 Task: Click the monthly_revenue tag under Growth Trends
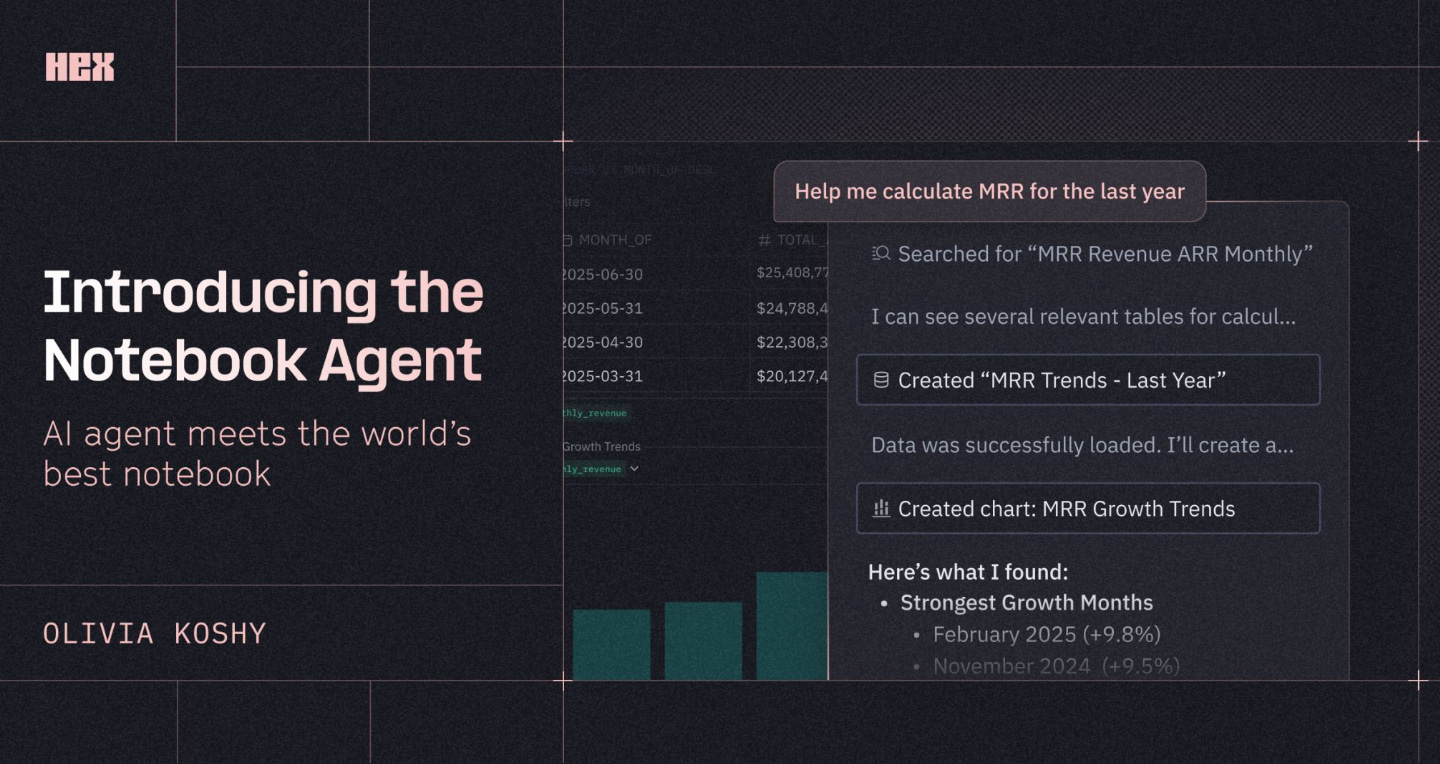pos(594,468)
